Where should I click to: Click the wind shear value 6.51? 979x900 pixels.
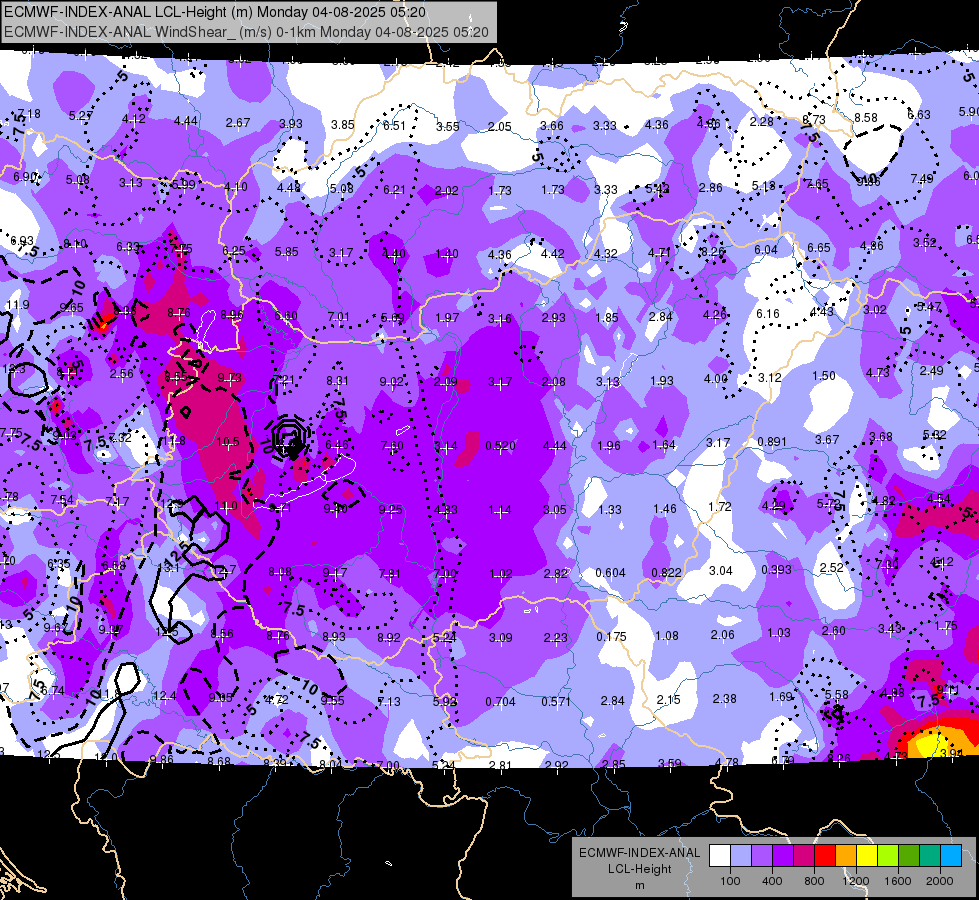(395, 126)
